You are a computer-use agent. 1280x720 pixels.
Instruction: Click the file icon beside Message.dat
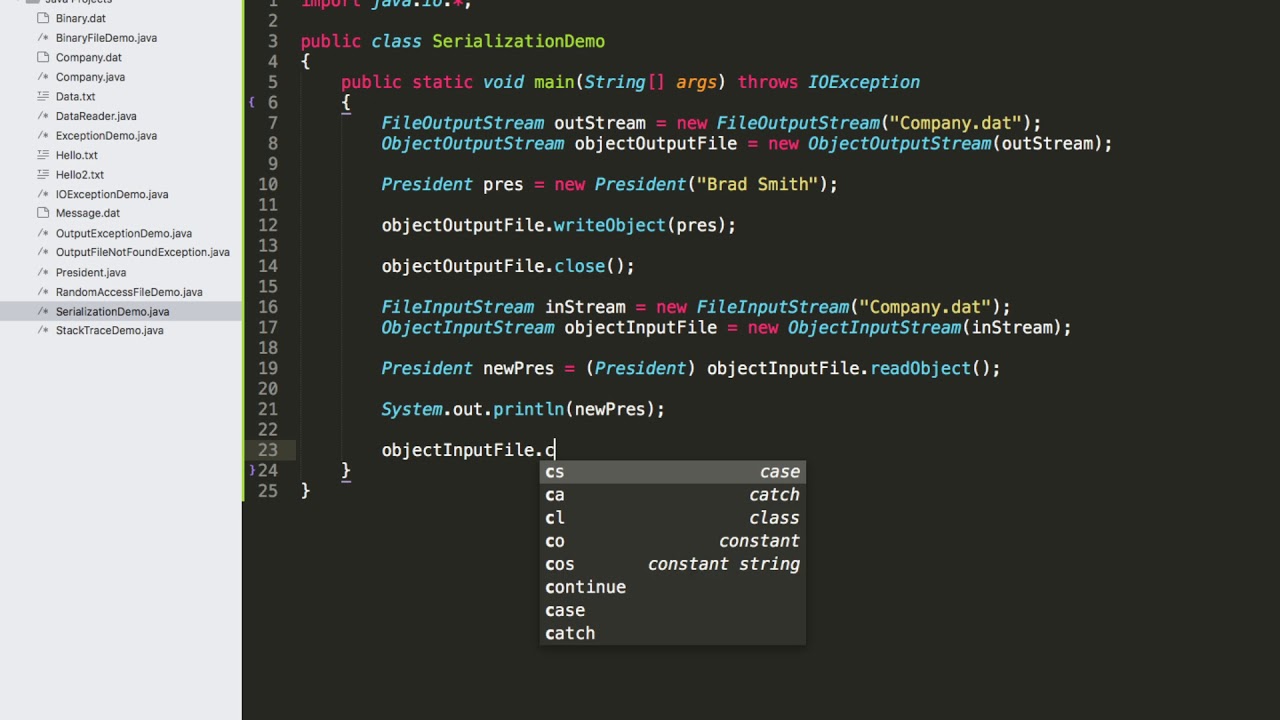(x=43, y=213)
